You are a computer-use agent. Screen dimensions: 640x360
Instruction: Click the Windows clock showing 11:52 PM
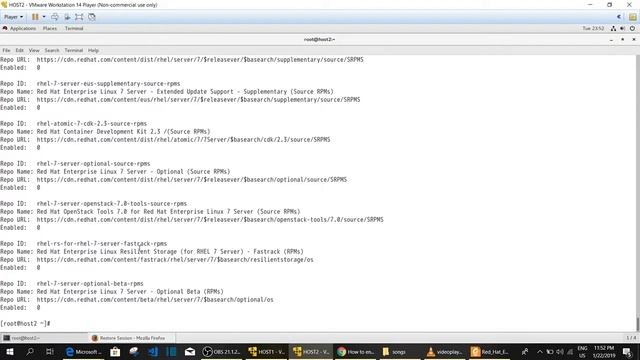604,351
